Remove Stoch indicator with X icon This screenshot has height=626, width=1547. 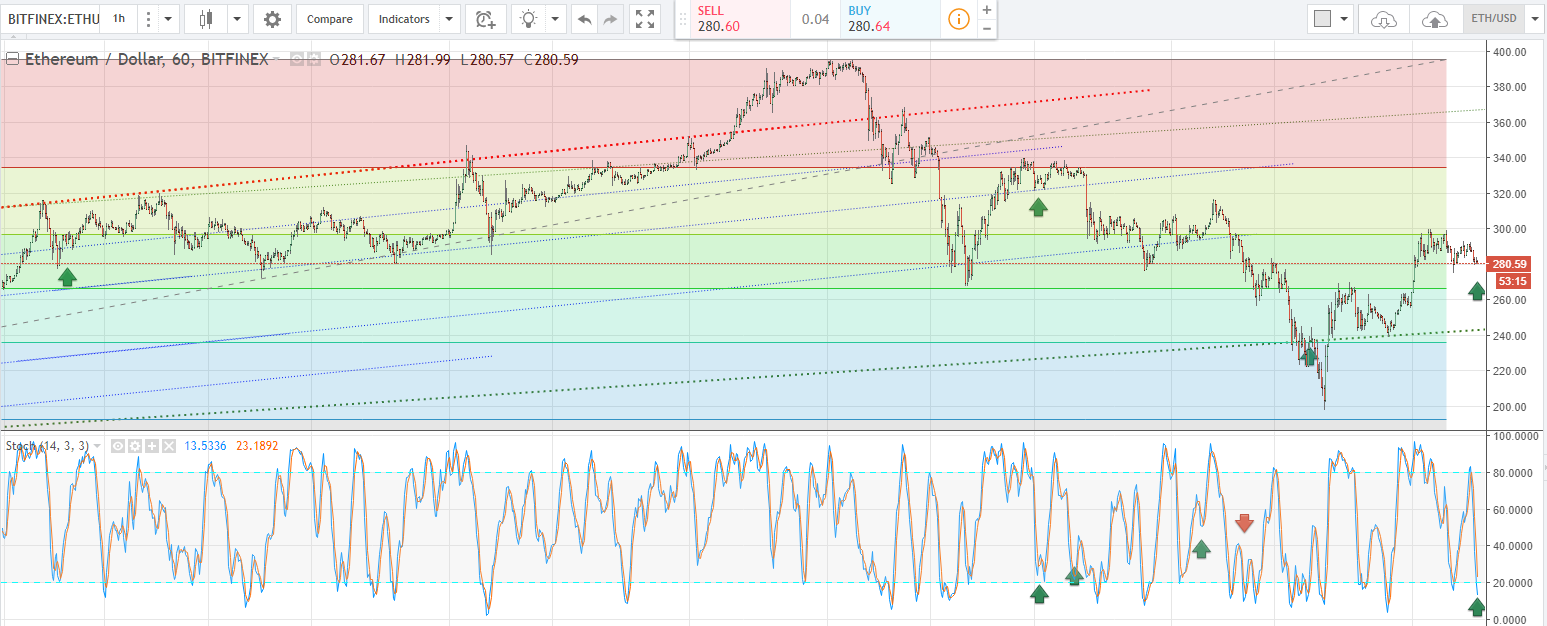tap(168, 446)
